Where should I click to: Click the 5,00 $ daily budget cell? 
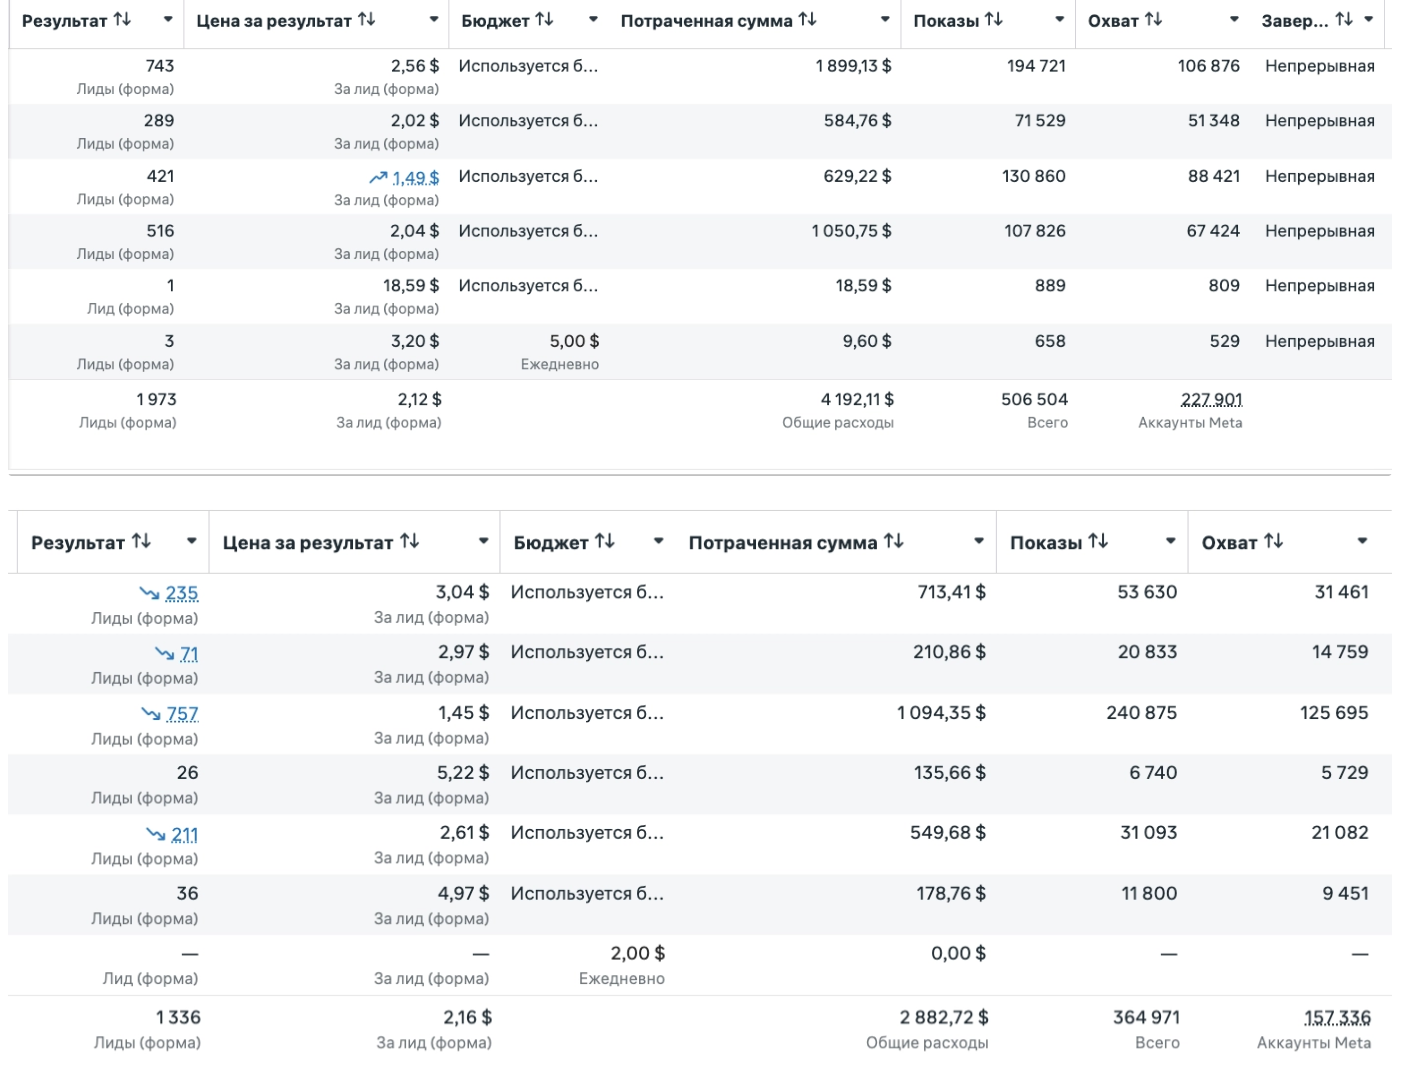point(574,341)
